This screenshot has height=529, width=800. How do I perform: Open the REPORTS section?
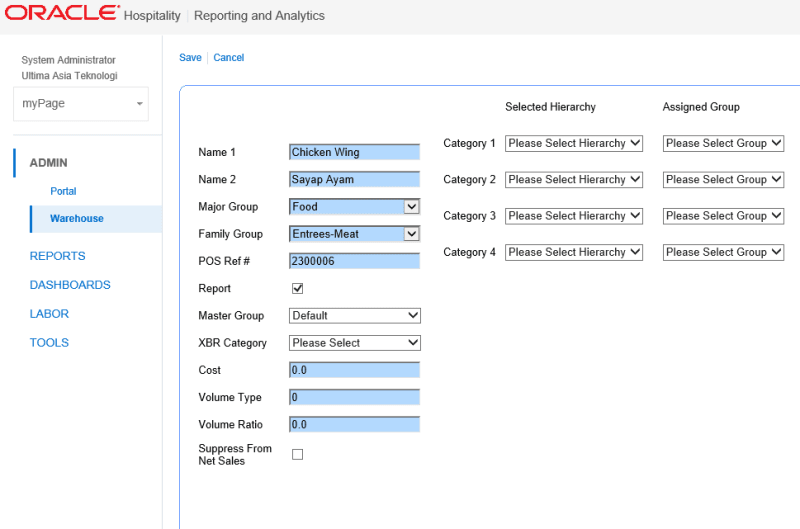[57, 256]
